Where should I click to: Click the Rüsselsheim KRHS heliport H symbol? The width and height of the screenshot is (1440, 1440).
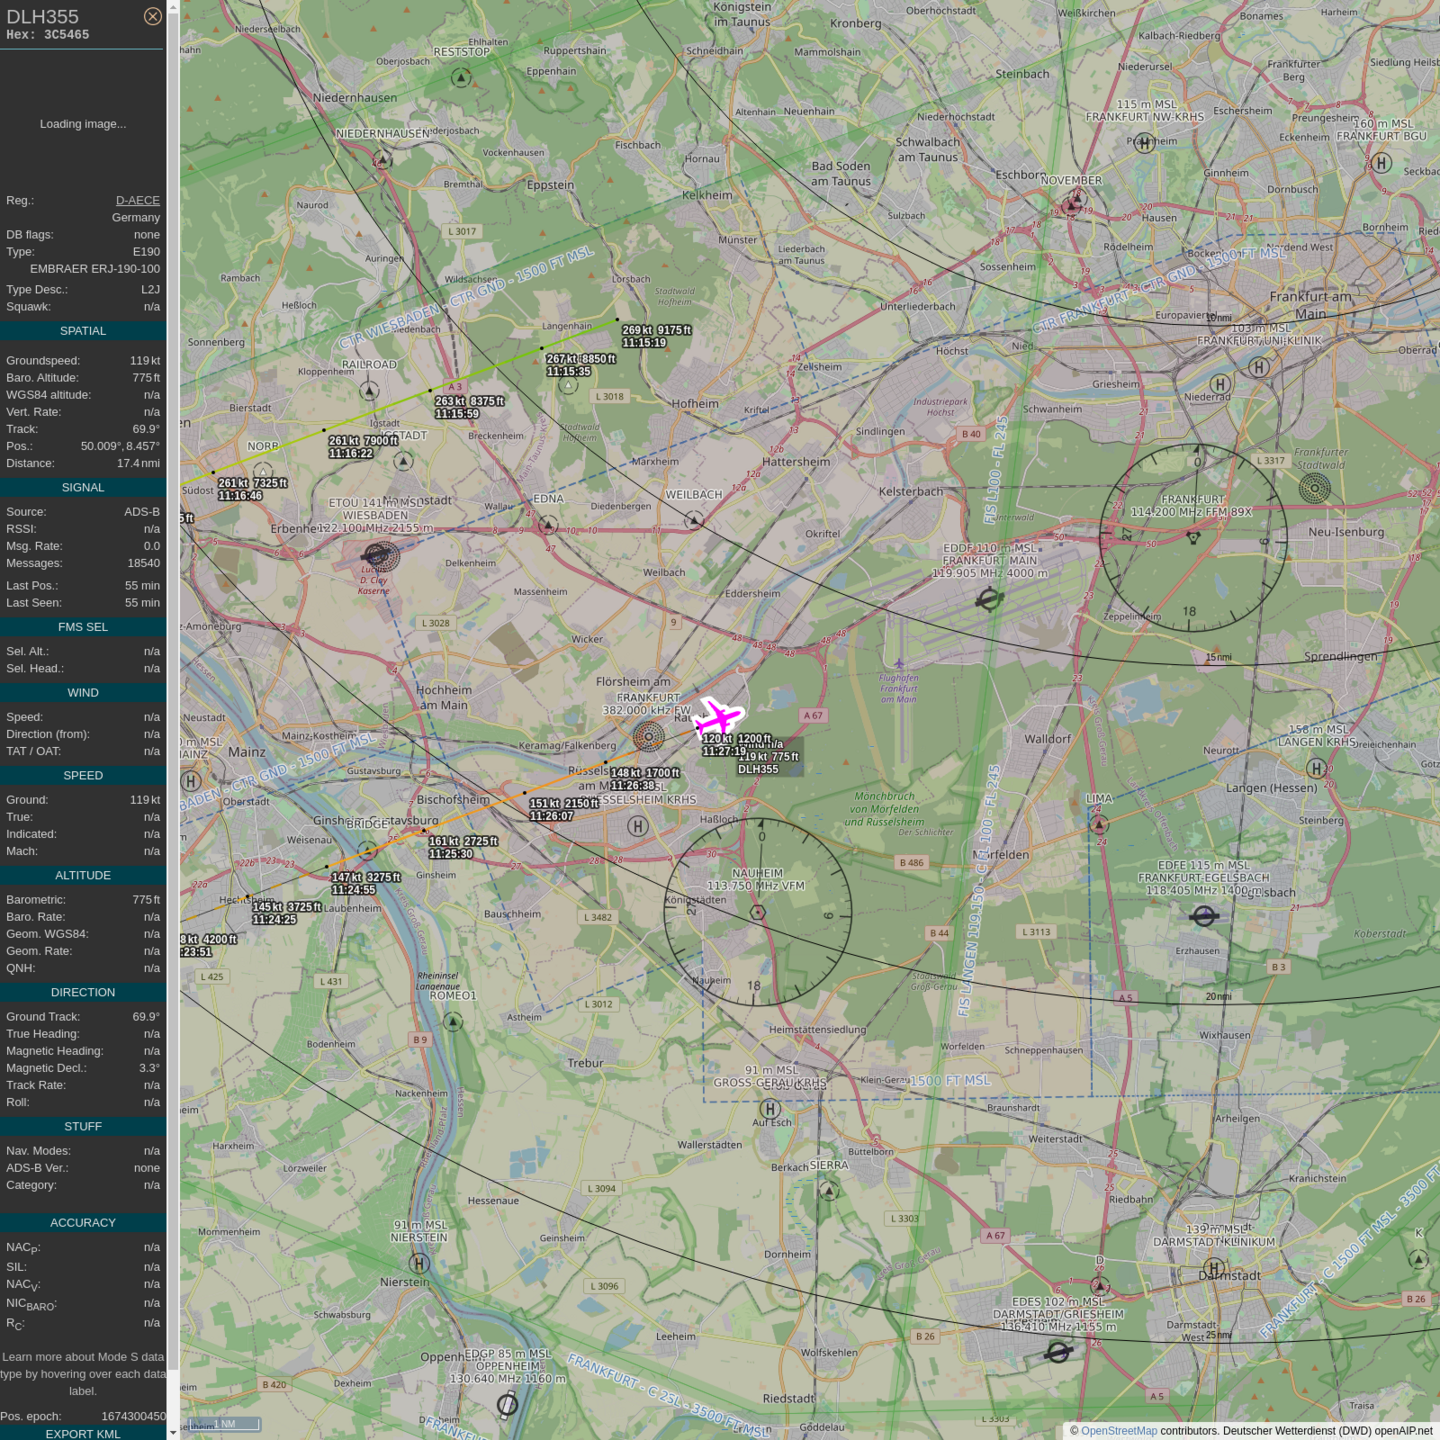tap(637, 826)
